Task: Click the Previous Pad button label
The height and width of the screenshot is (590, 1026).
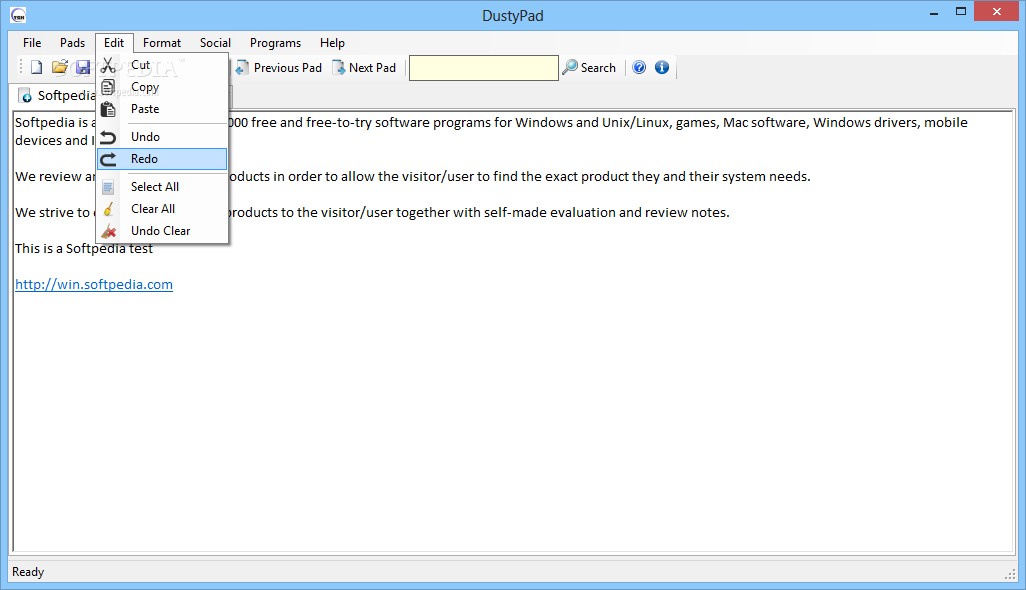Action: [x=288, y=67]
